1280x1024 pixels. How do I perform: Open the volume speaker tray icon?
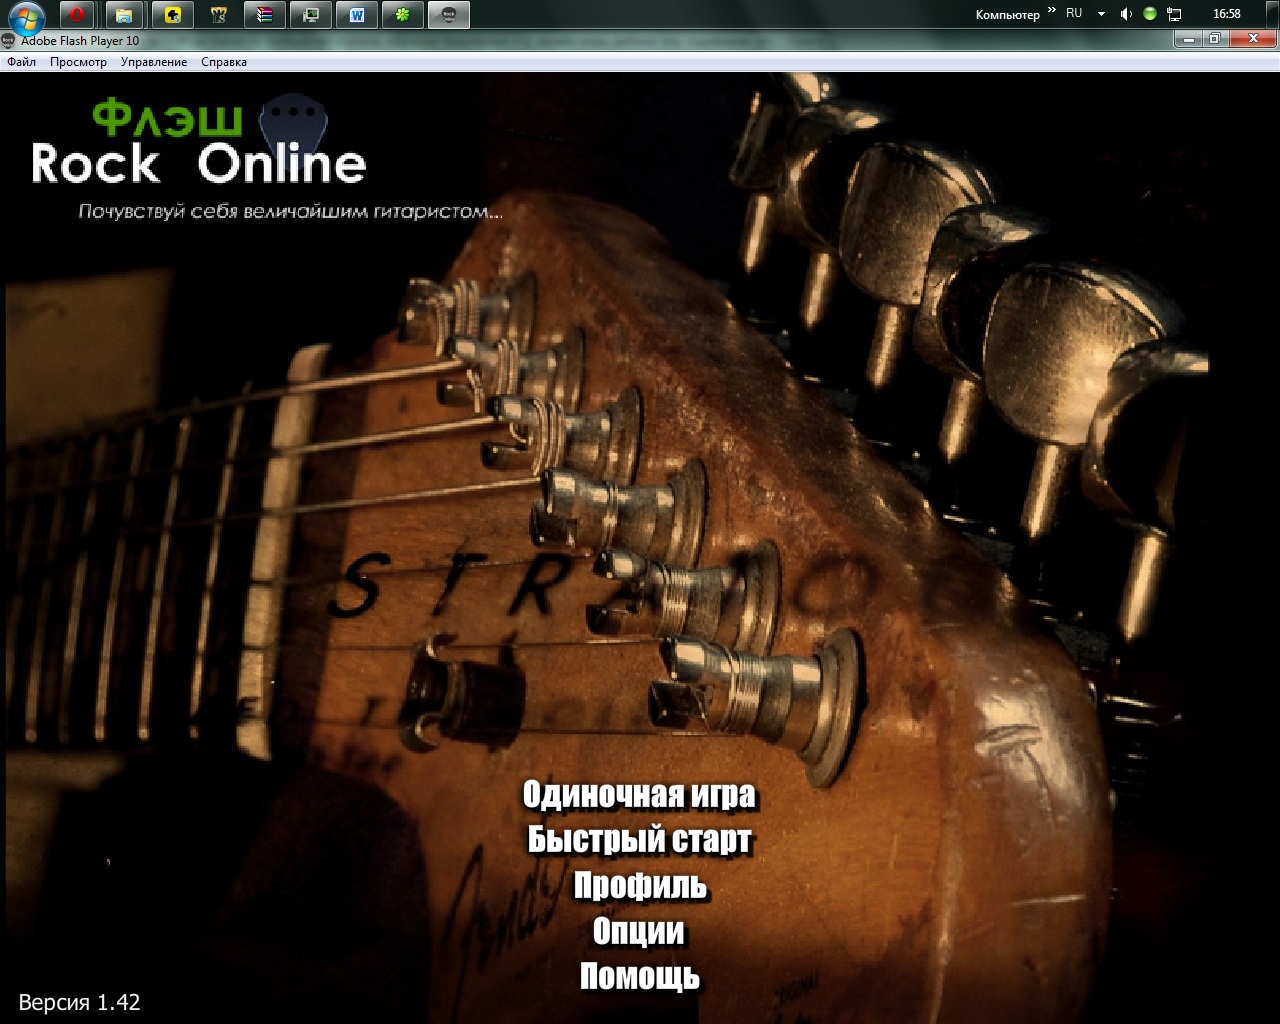1126,14
